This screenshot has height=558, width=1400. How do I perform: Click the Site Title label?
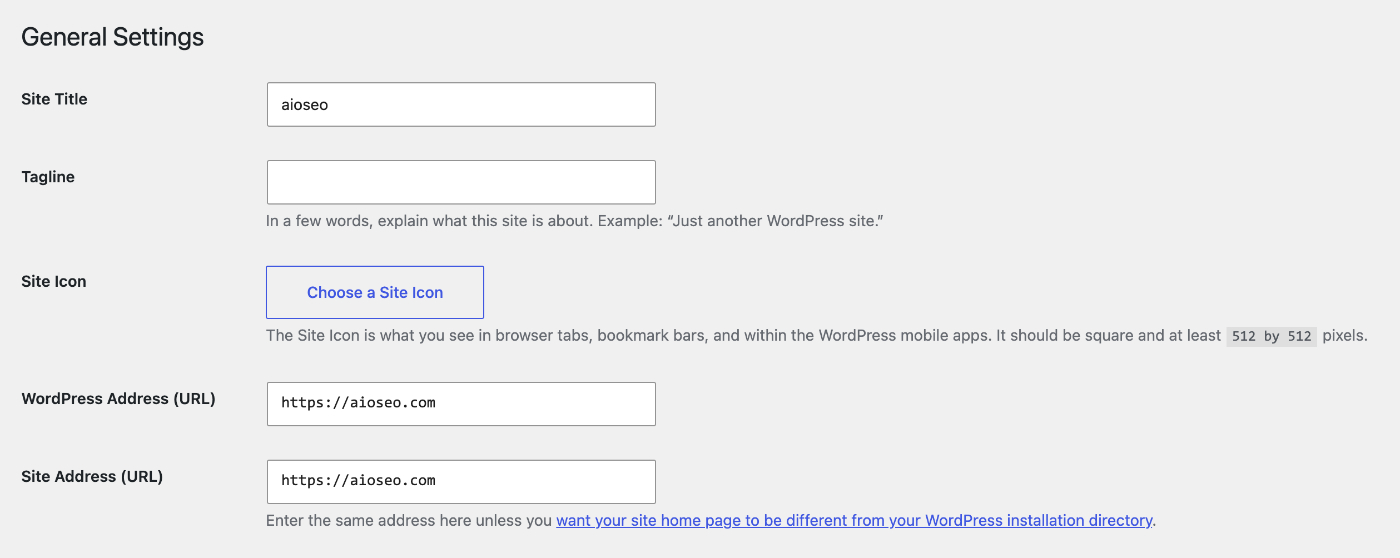(x=54, y=99)
